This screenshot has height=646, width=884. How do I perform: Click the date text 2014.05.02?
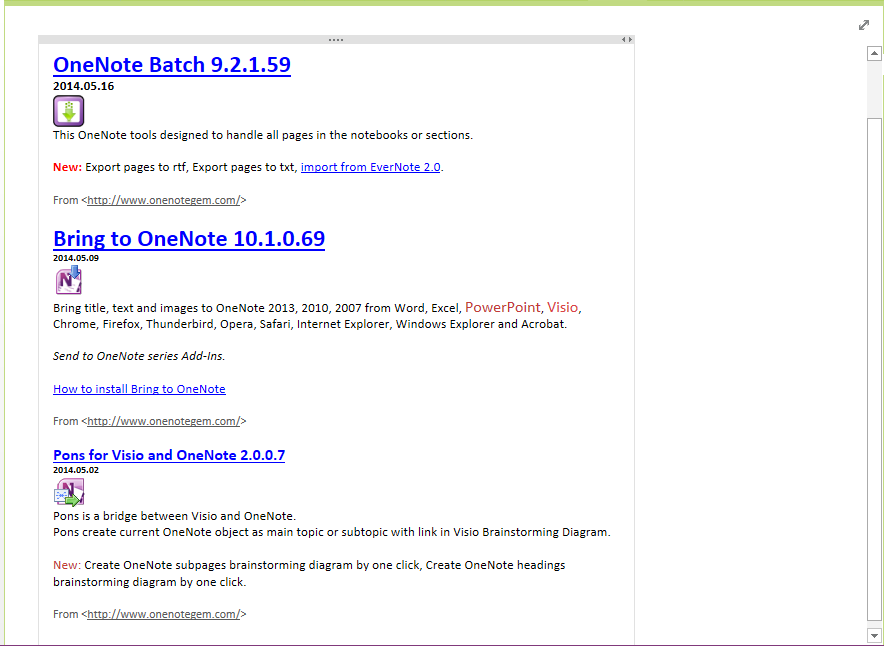point(76,470)
